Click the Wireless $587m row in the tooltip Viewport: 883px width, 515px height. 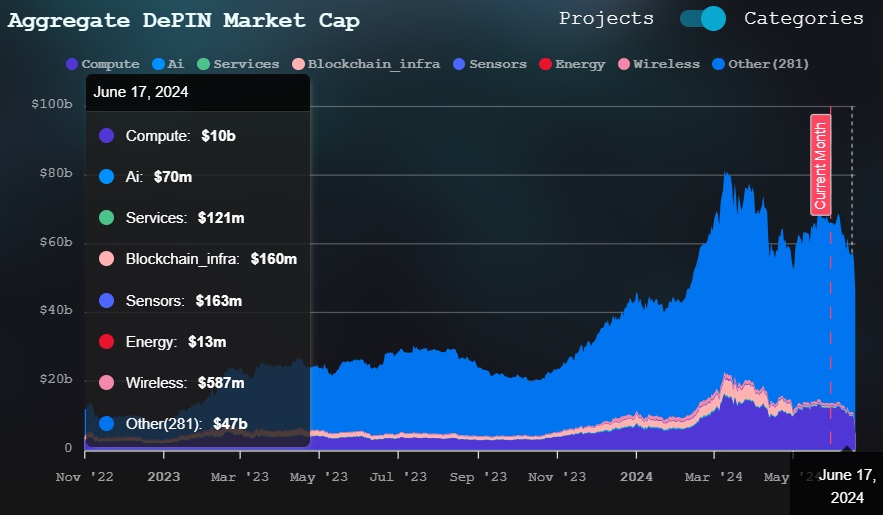coord(185,382)
